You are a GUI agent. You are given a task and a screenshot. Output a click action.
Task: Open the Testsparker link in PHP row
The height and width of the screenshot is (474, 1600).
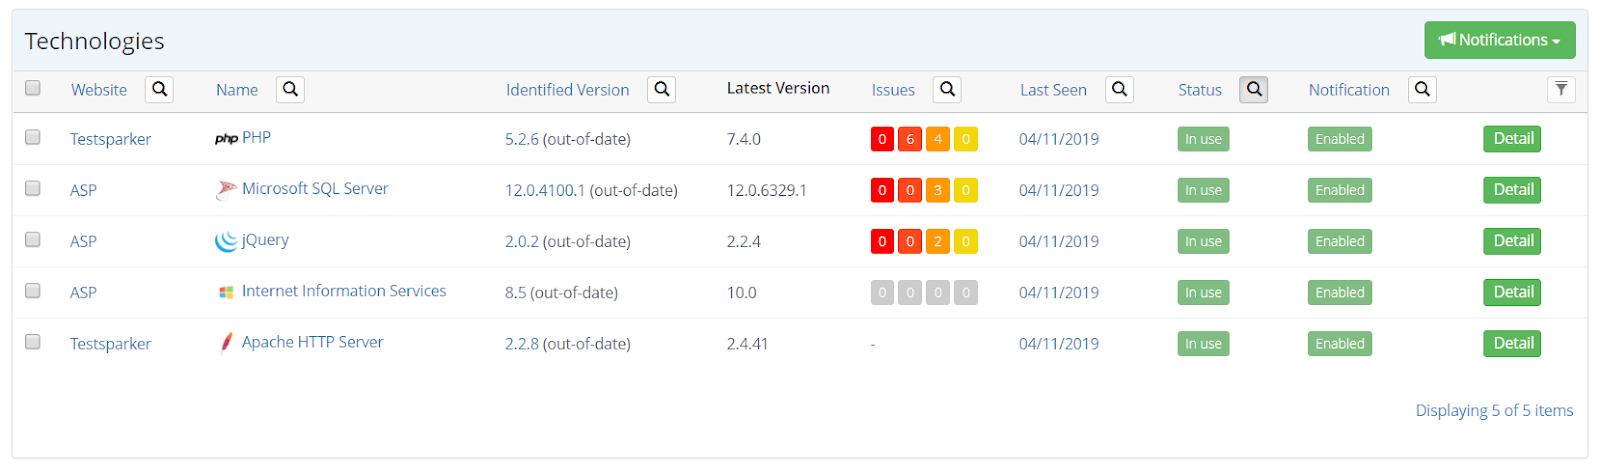[x=110, y=139]
